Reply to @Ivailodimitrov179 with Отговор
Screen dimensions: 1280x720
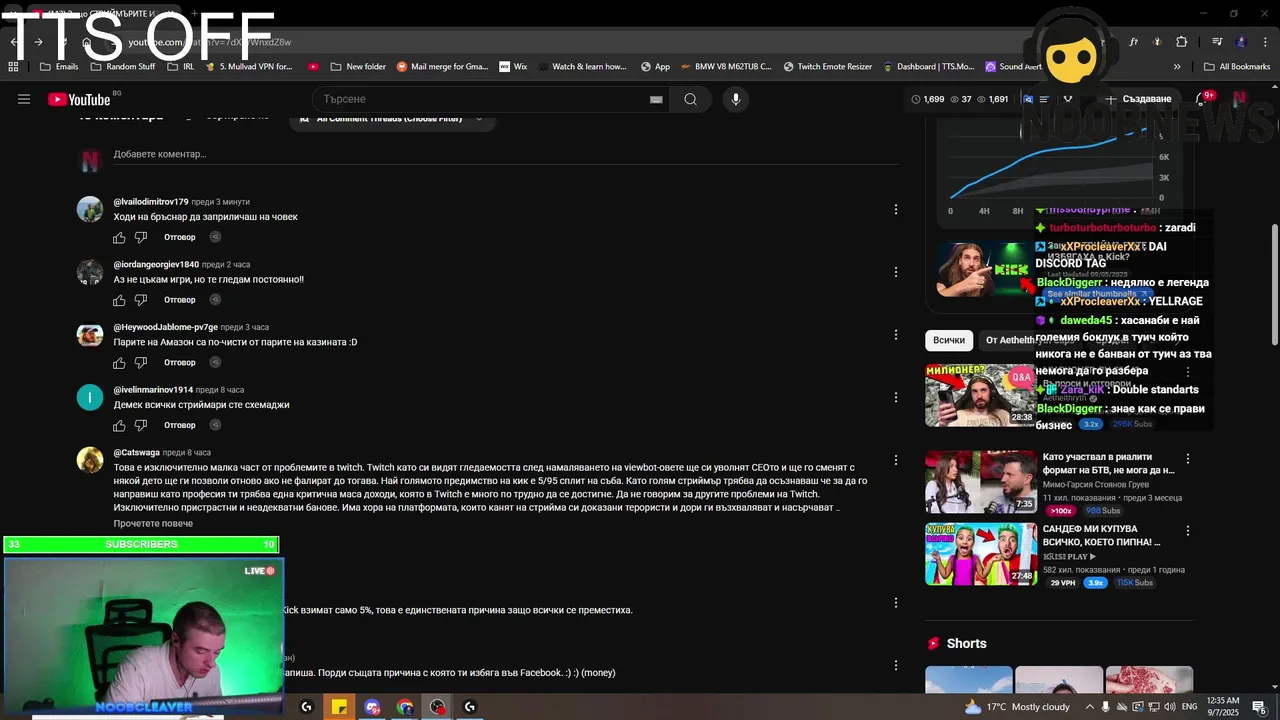tap(180, 237)
